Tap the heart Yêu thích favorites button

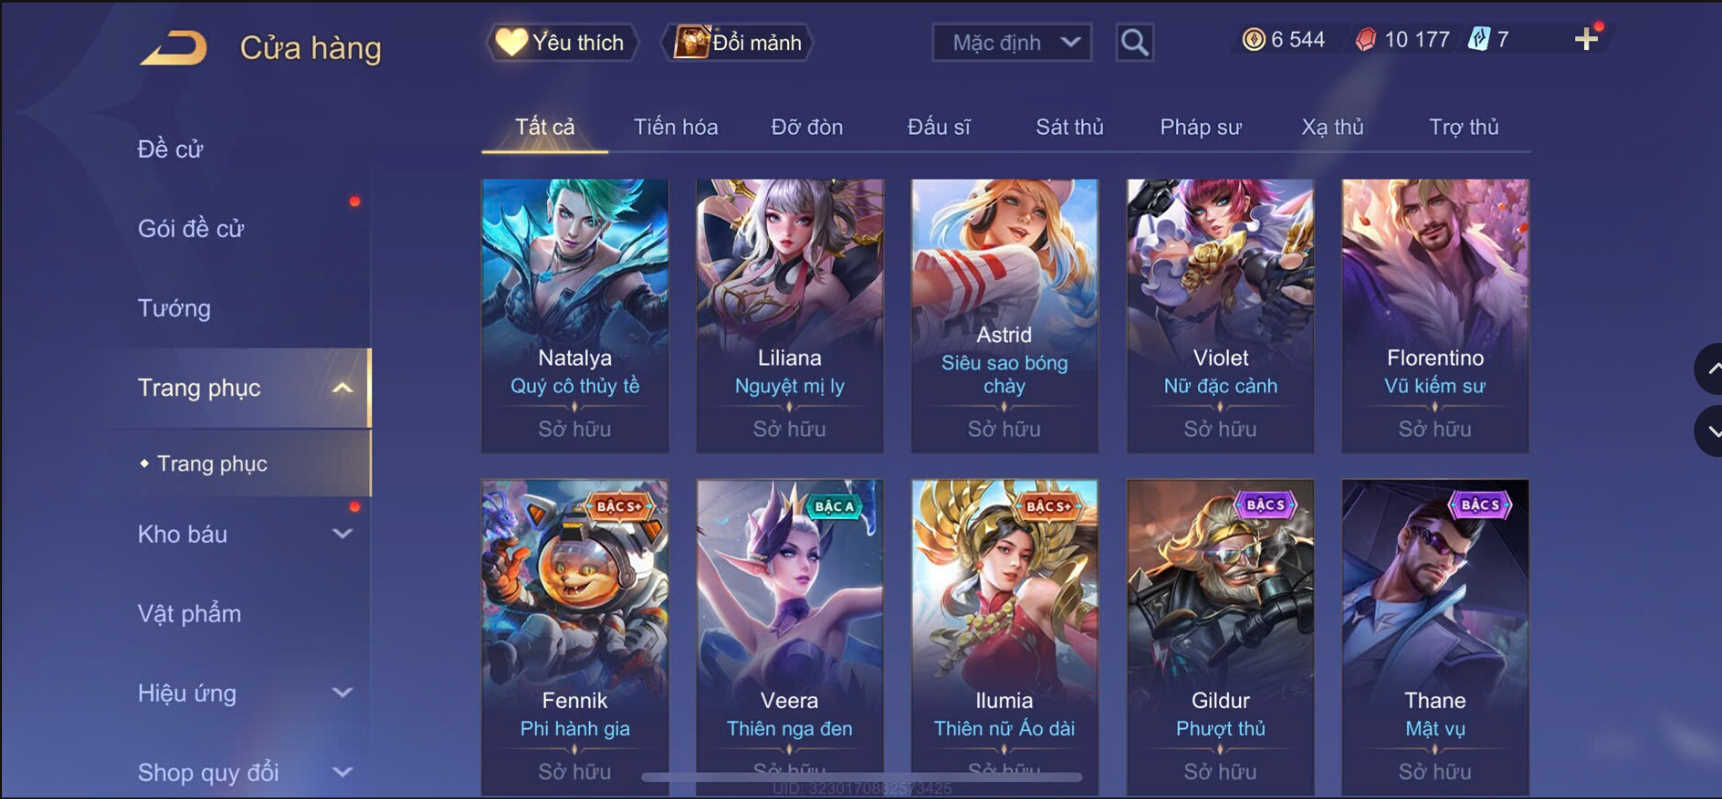click(x=561, y=42)
